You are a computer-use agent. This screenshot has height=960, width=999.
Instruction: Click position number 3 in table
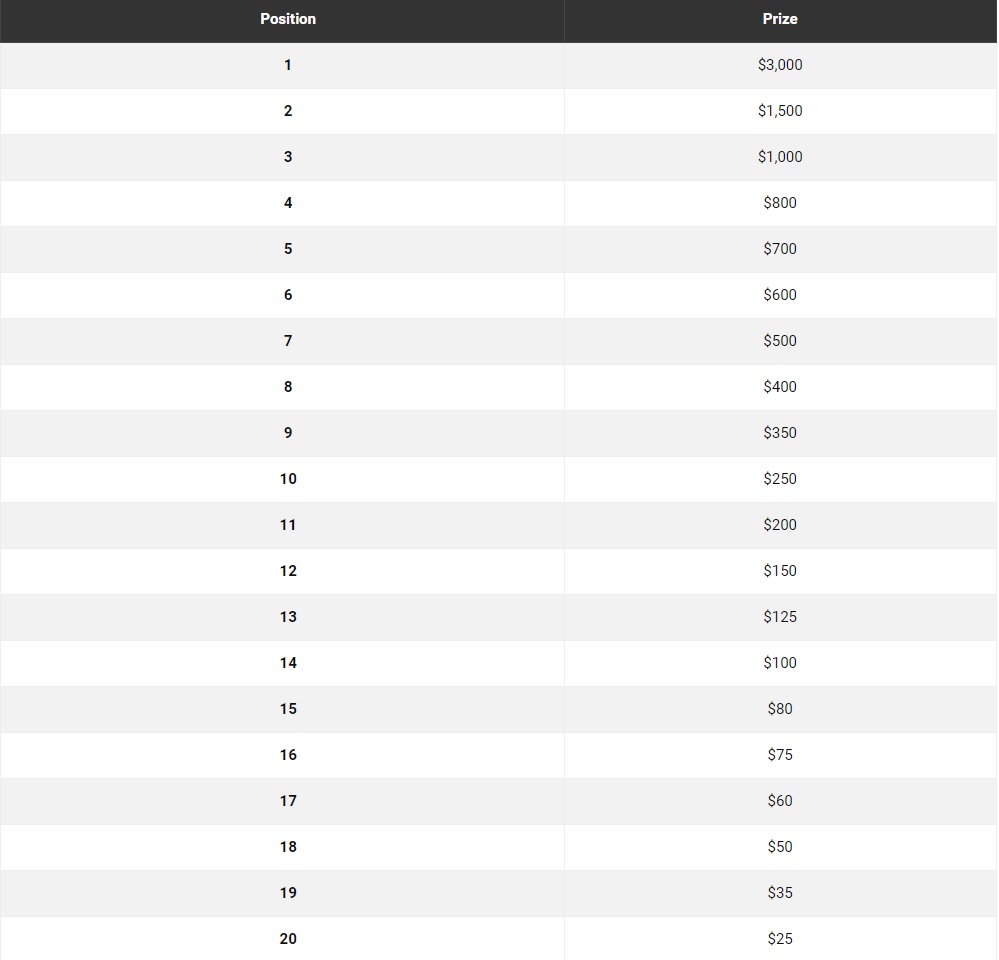coord(288,157)
